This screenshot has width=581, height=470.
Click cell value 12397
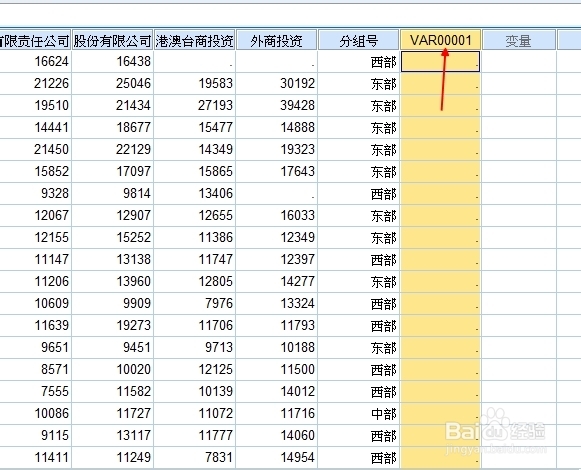click(298, 259)
